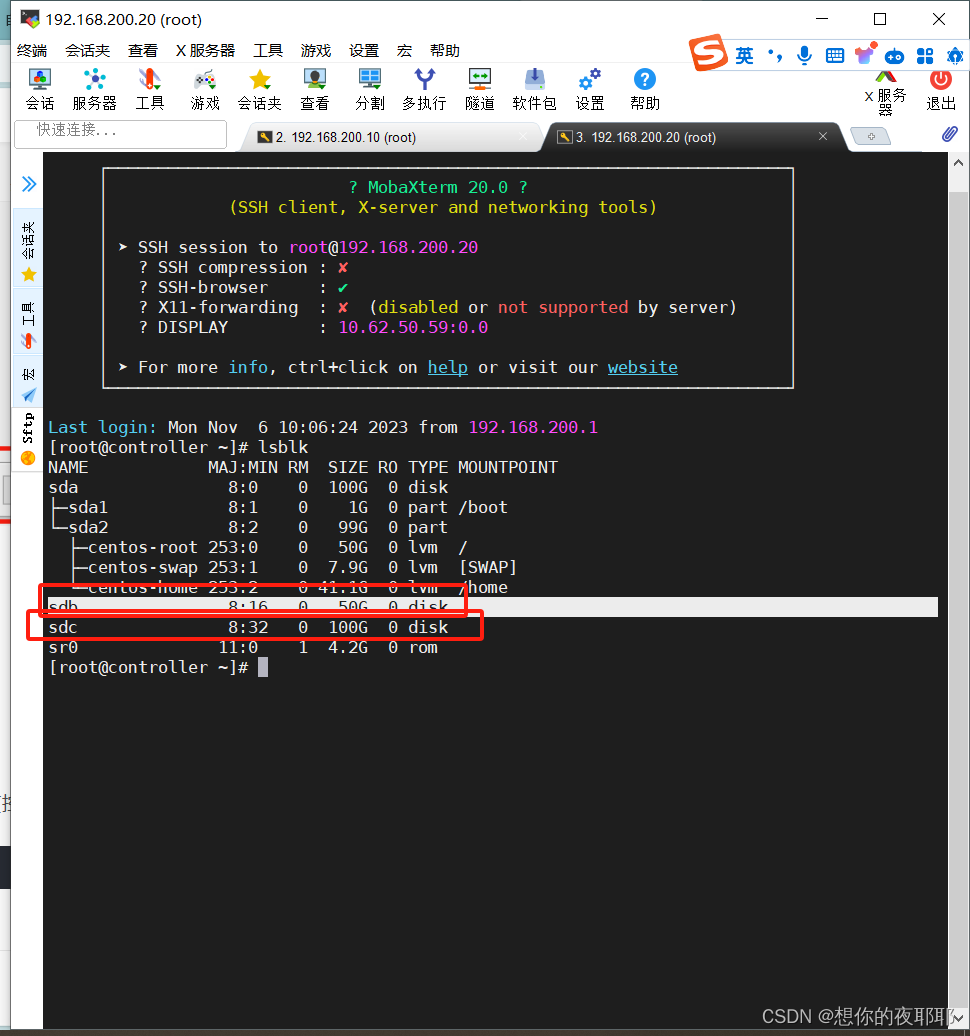Toggle Sogou 英 language mode
The width and height of the screenshot is (970, 1036).
744,56
